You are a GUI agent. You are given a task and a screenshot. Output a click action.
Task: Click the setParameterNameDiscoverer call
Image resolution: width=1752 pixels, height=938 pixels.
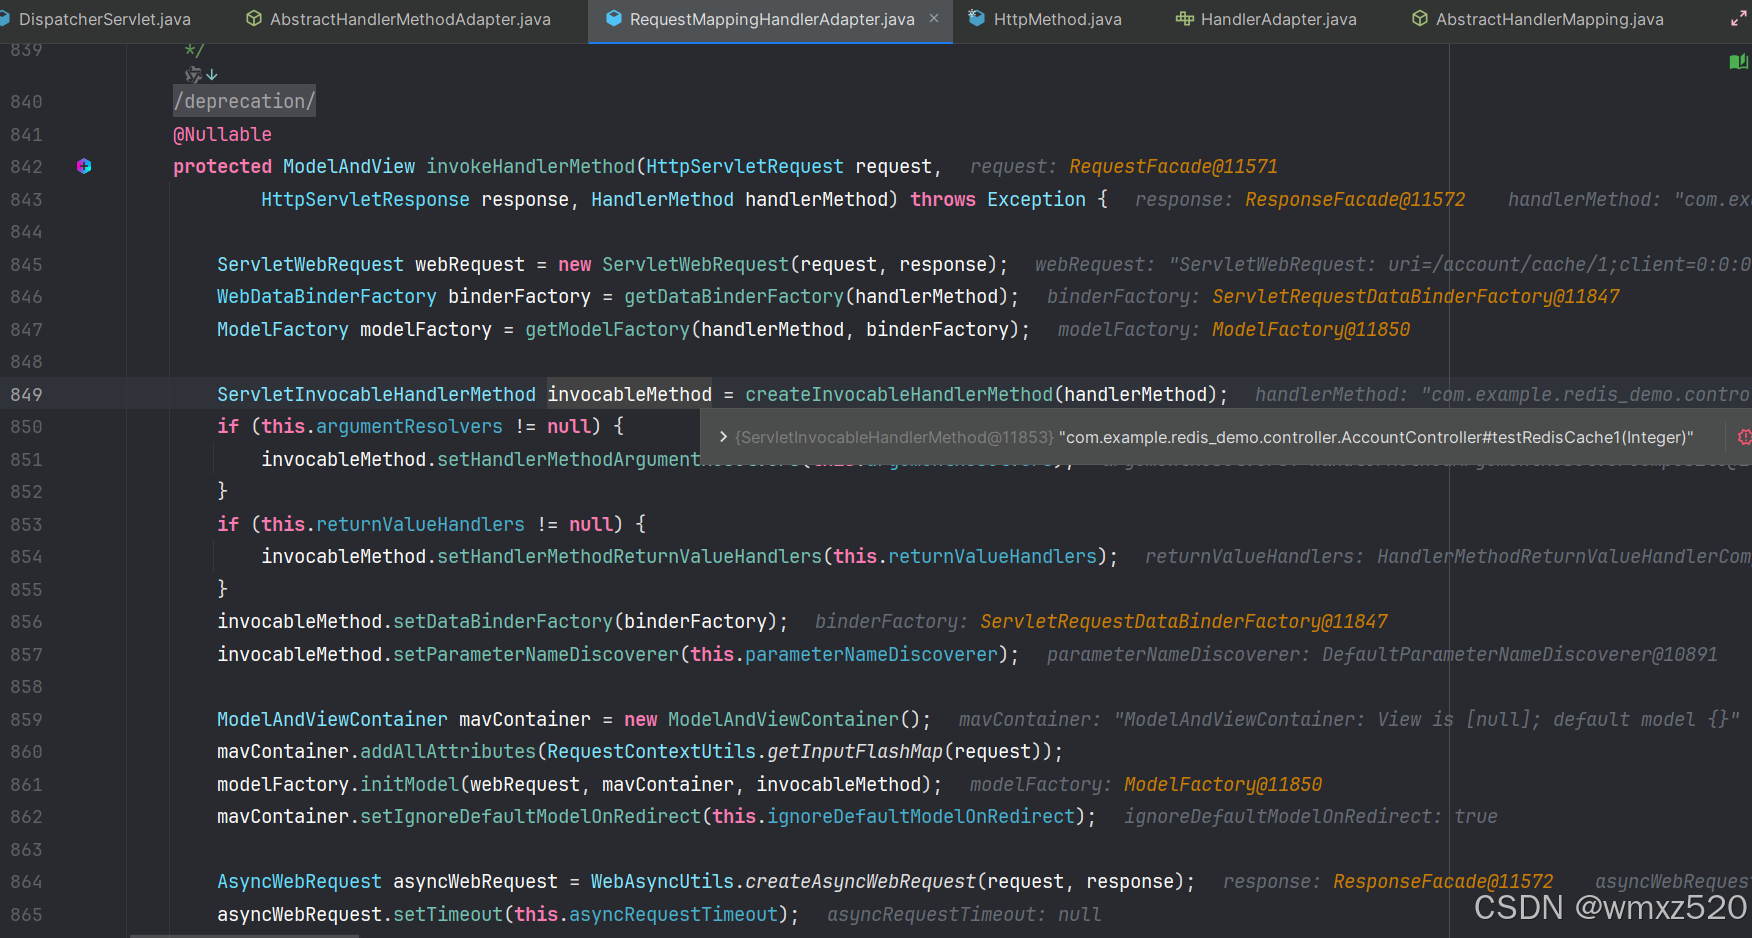536,654
